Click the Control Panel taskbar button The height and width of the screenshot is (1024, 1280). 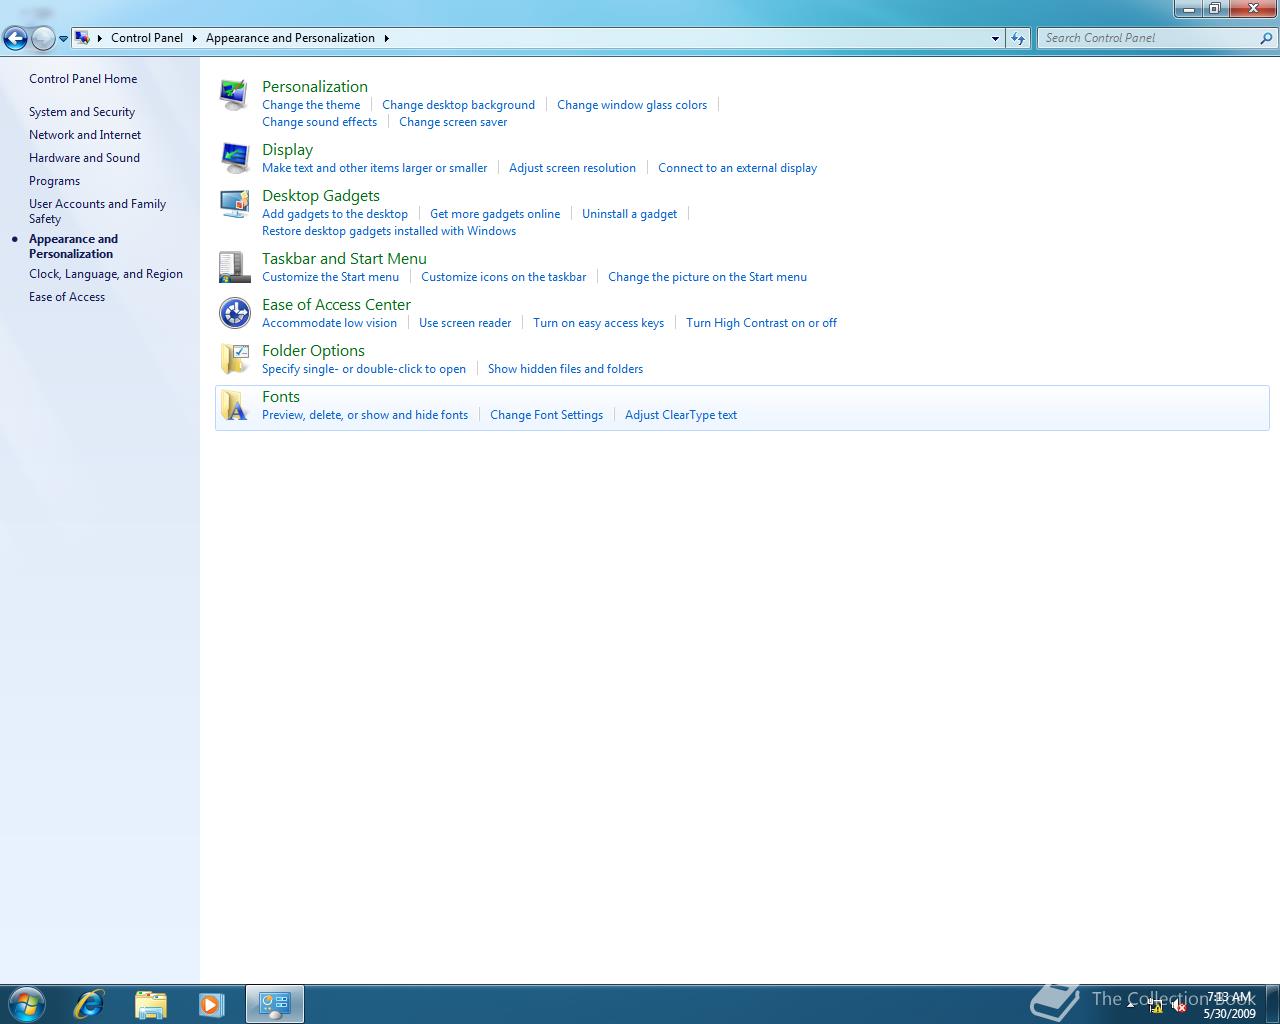click(x=275, y=1004)
